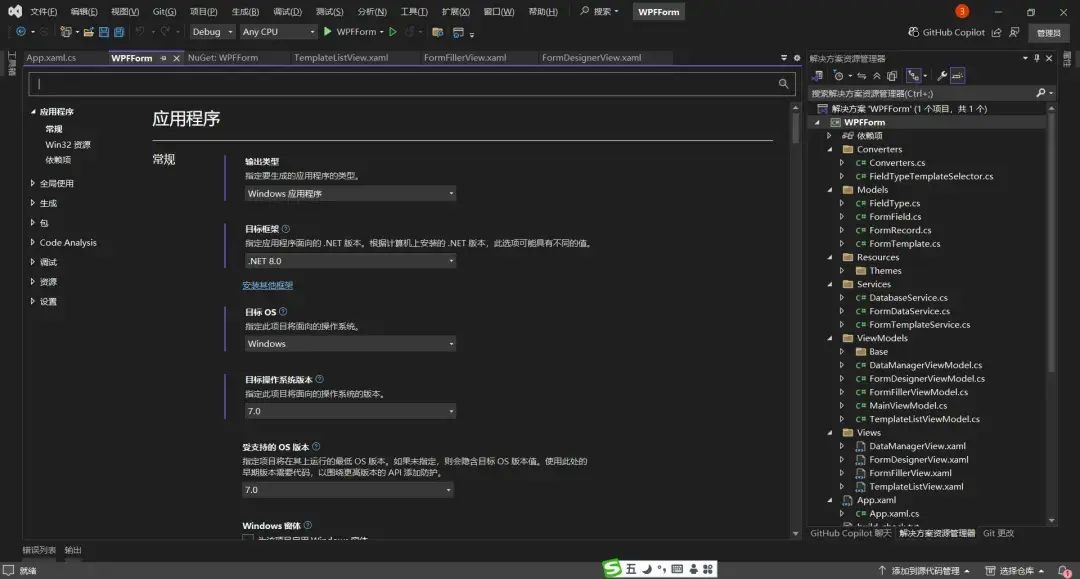Click the tab settings gear icon

pos(797,58)
